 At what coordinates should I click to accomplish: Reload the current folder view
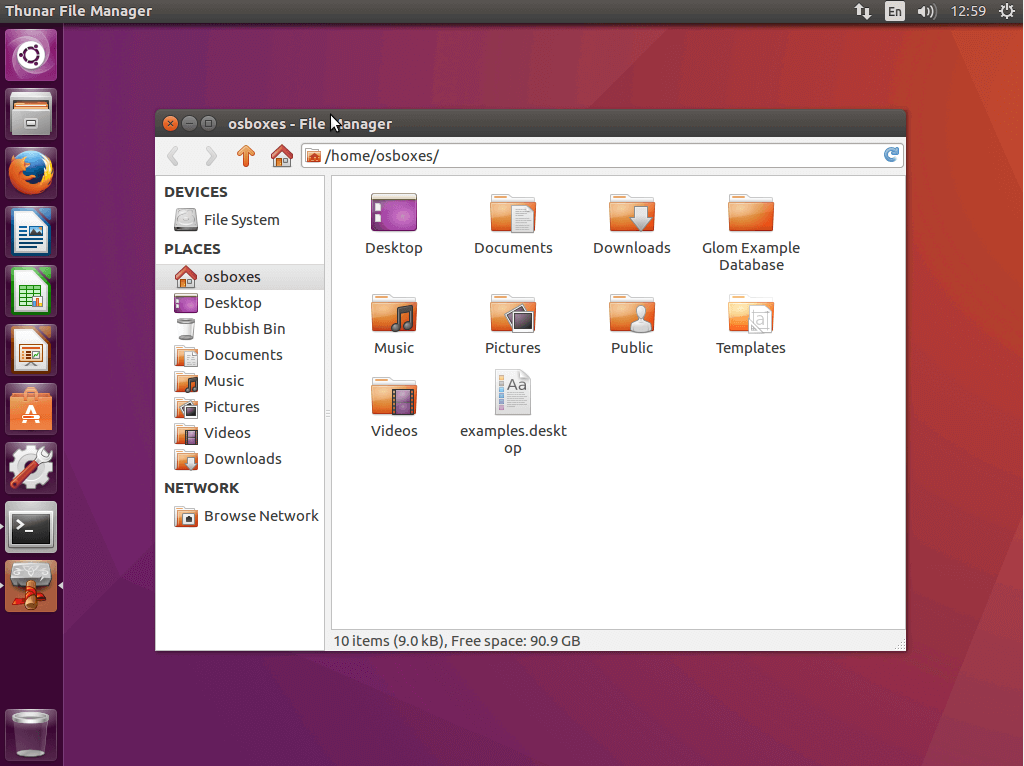(x=891, y=155)
